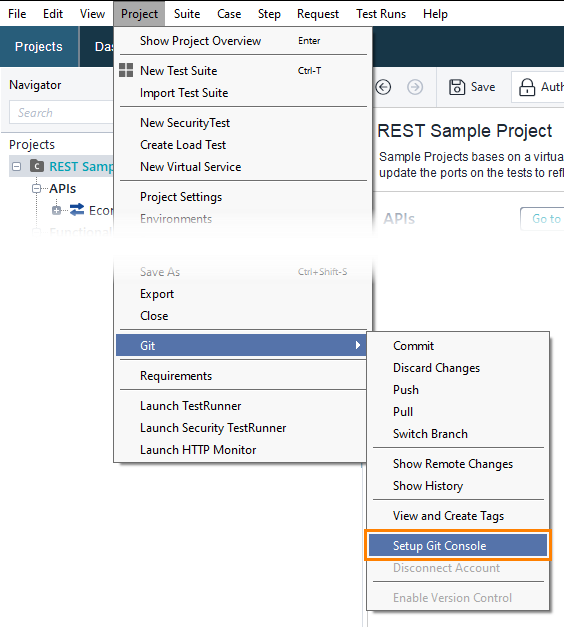The height and width of the screenshot is (627, 564).
Task: Click in the Navigator Search field
Action: [61, 112]
